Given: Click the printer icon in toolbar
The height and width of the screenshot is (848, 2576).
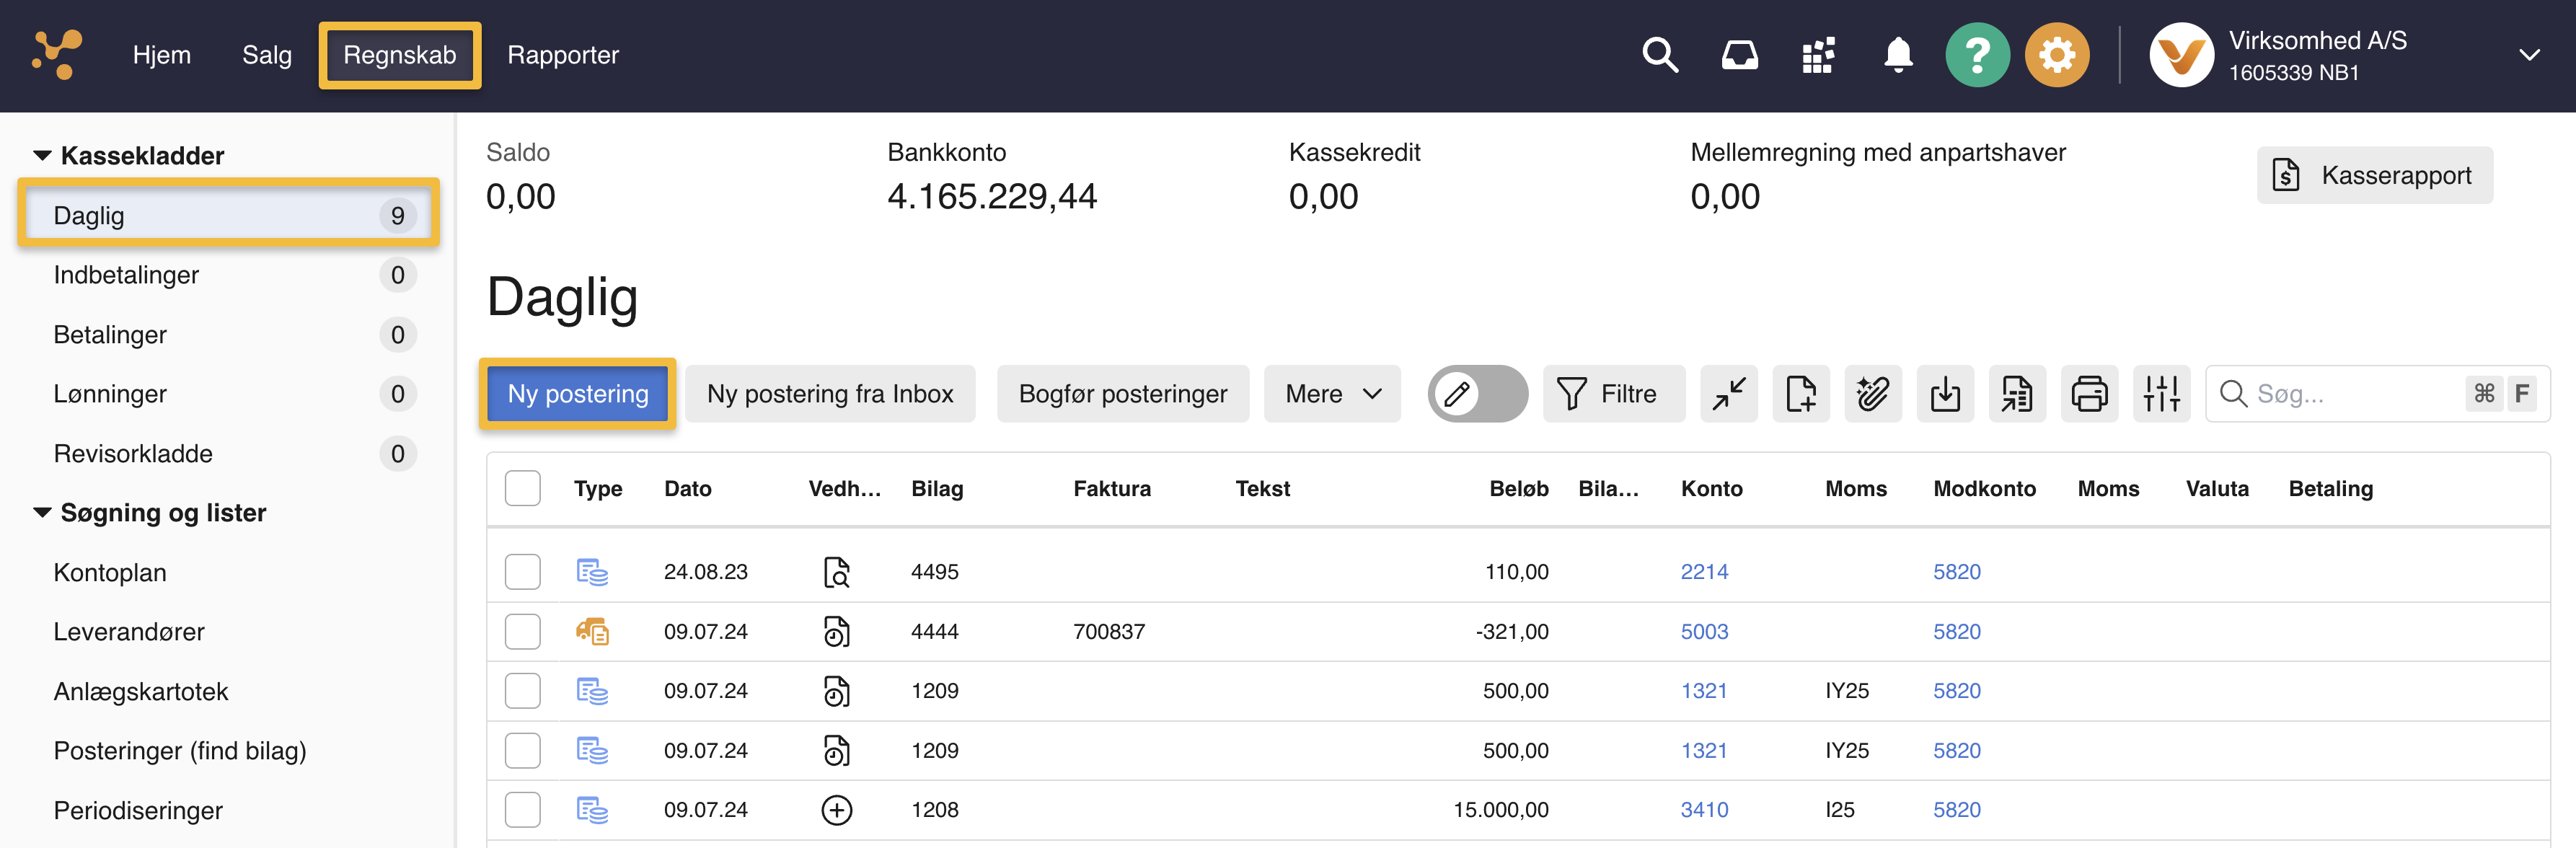Looking at the screenshot, I should pyautogui.click(x=2088, y=394).
